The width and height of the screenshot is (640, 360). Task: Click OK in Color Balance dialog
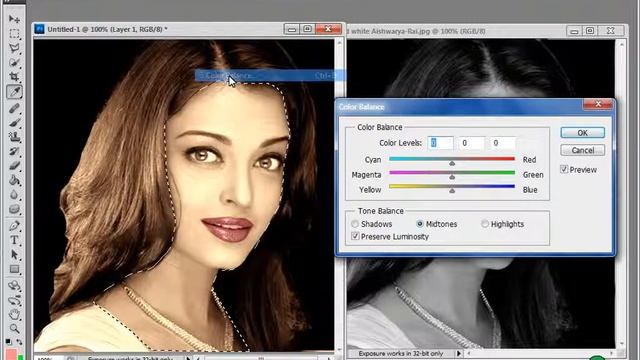582,133
